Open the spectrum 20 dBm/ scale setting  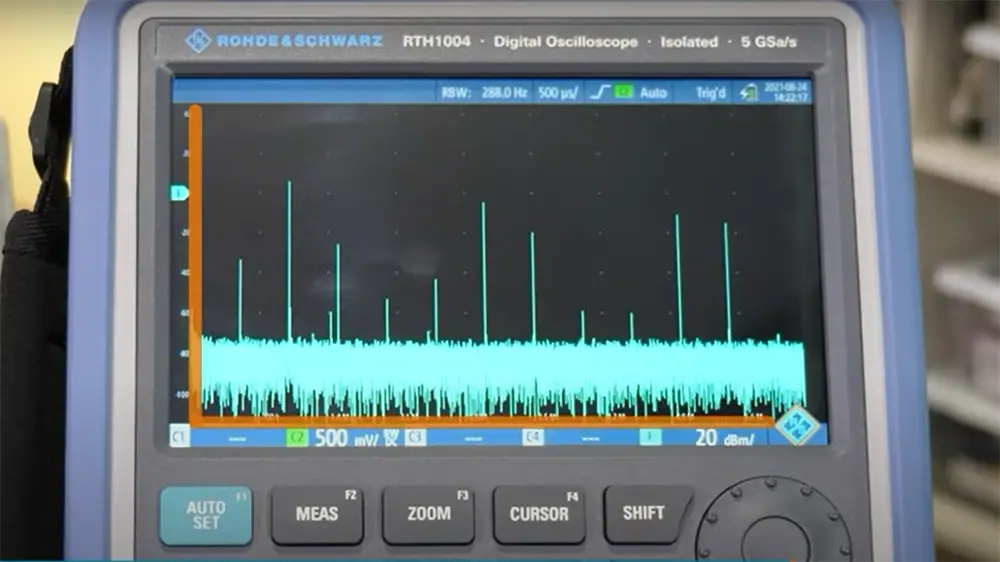coord(724,438)
